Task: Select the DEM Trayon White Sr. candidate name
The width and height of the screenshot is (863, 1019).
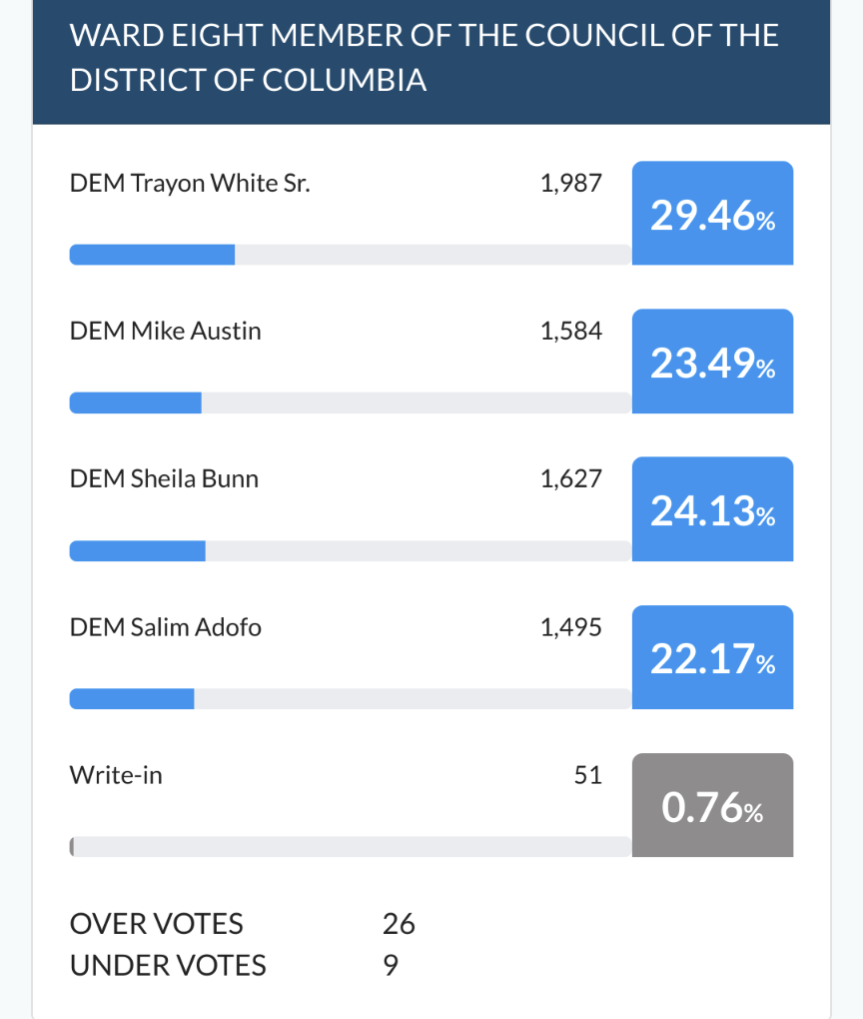Action: [x=190, y=183]
